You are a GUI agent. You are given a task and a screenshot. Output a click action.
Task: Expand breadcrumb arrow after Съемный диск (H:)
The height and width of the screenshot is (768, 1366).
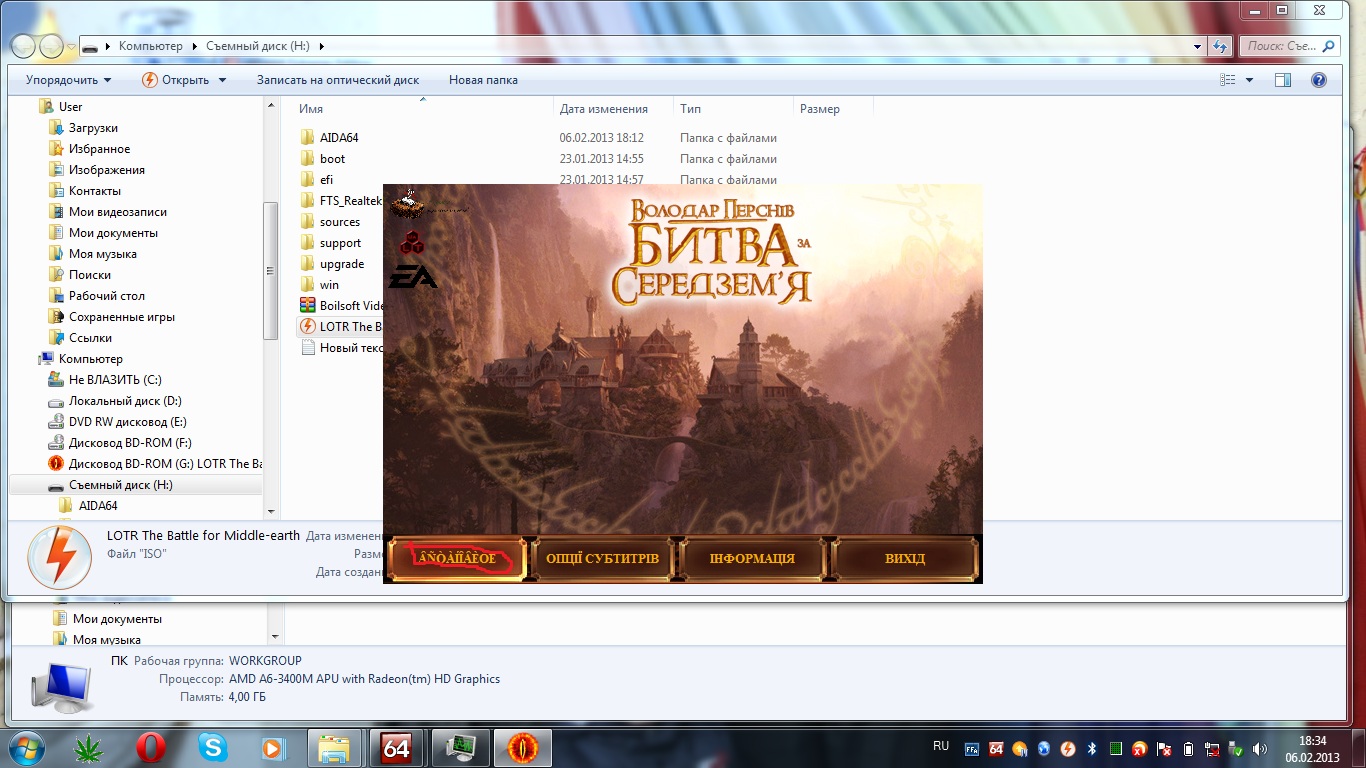[x=322, y=46]
